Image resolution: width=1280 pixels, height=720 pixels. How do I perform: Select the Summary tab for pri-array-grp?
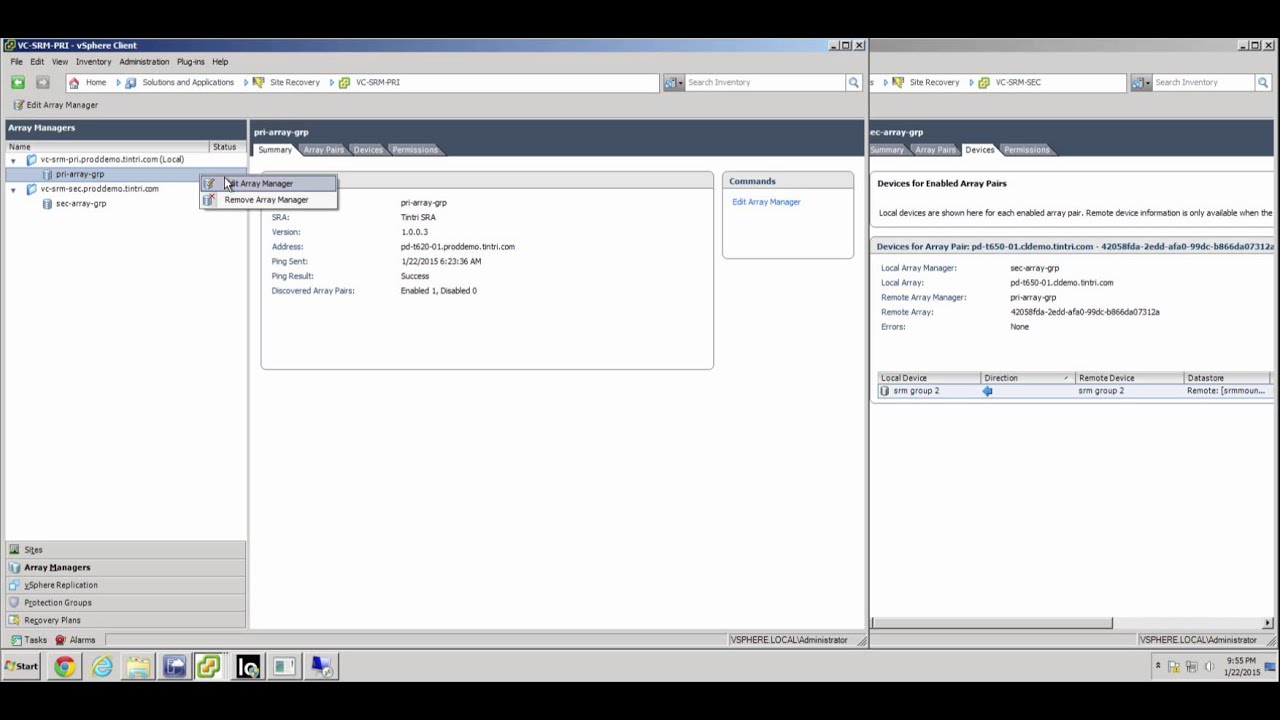coord(274,150)
